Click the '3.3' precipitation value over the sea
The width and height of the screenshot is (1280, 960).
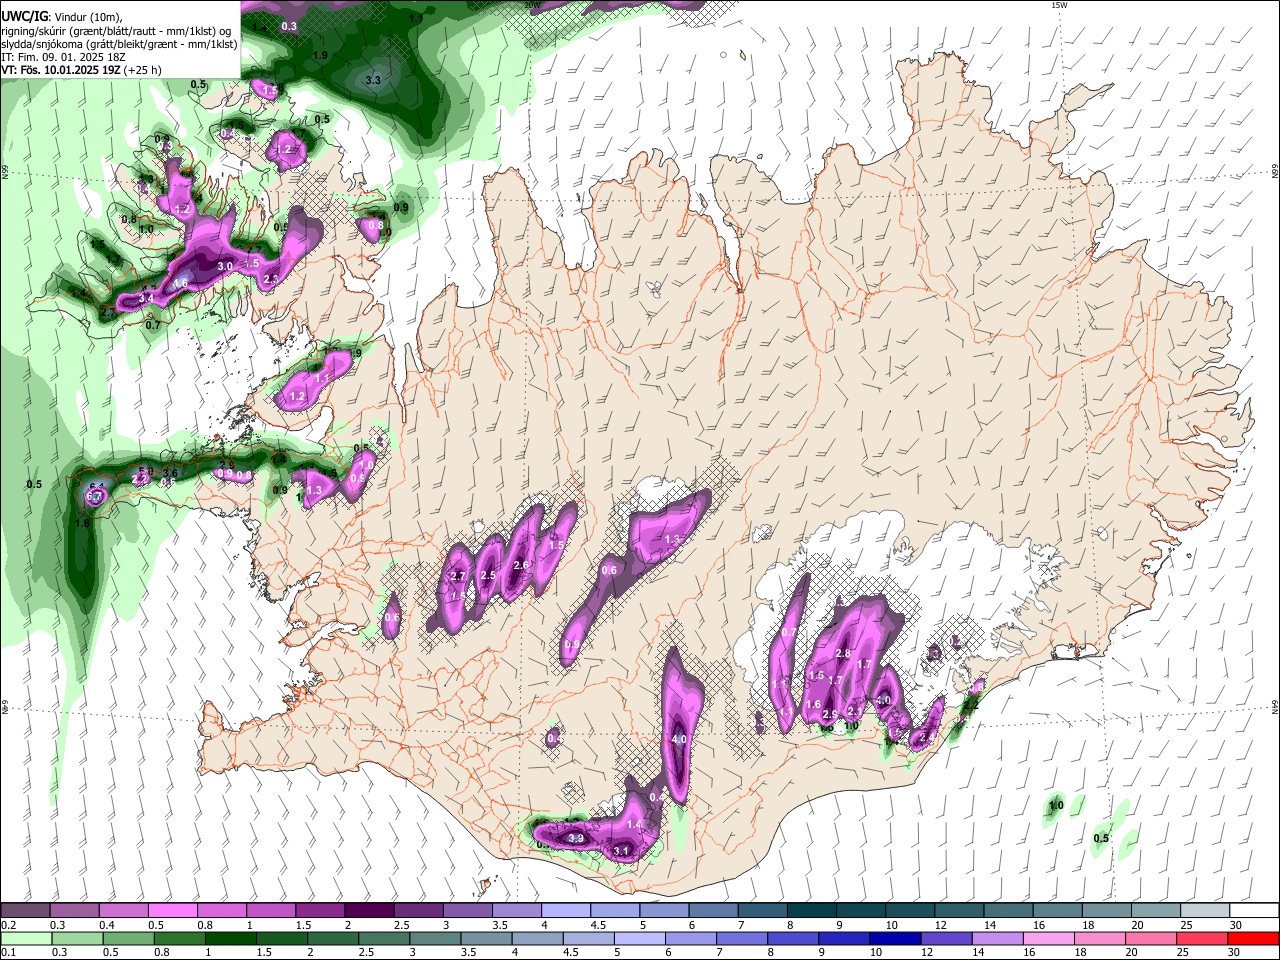pos(373,79)
